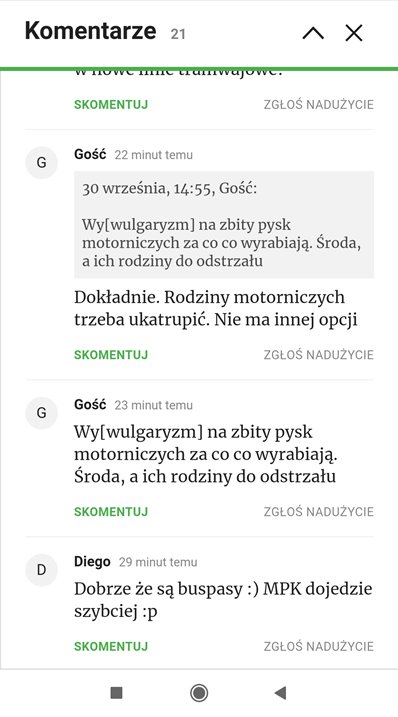Image resolution: width=398 pixels, height=717 pixels.
Task: Report abuse on the topmost partially visible comment
Action: tap(319, 105)
